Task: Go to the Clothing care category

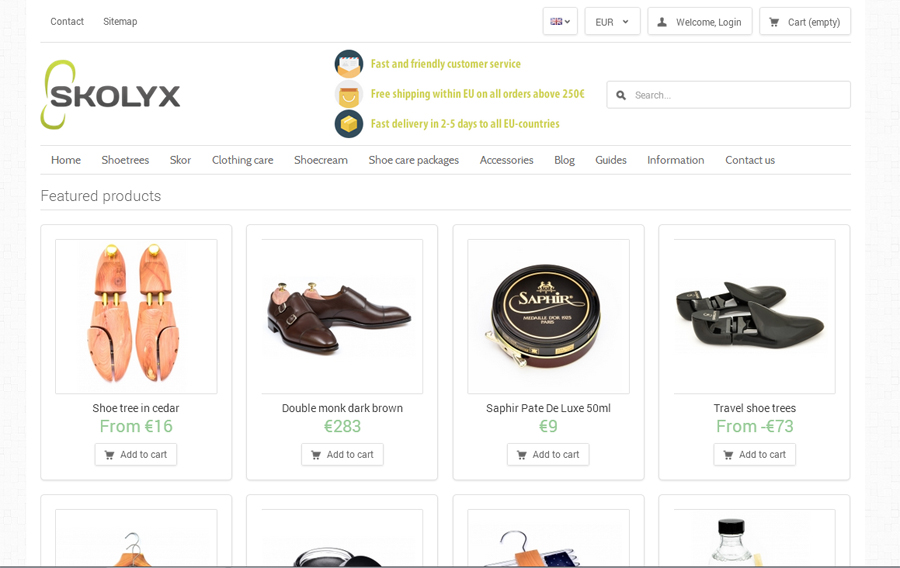Action: click(x=242, y=160)
